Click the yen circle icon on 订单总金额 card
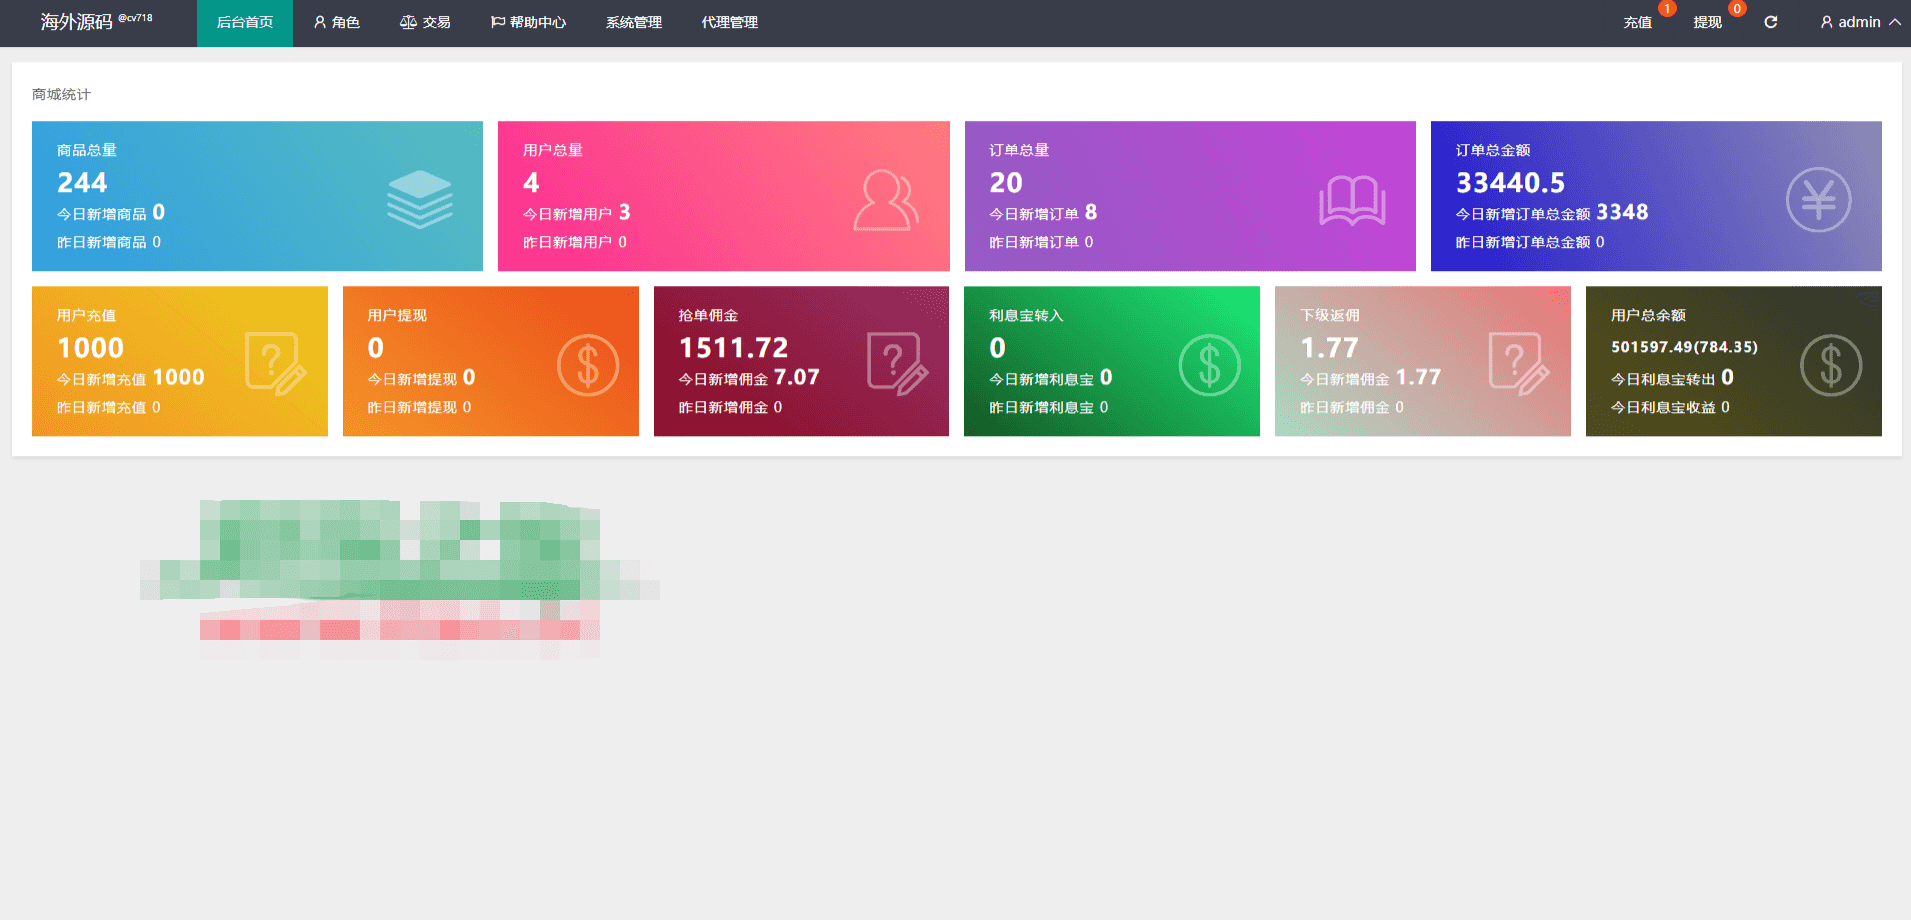The width and height of the screenshot is (1911, 920). (1818, 199)
